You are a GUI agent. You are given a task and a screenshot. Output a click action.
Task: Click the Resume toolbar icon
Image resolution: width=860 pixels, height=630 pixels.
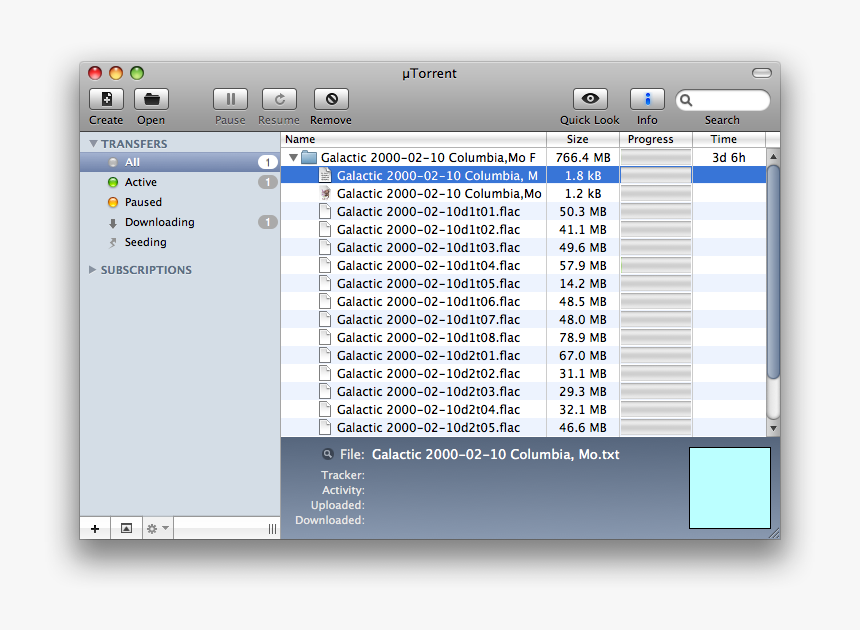(279, 99)
